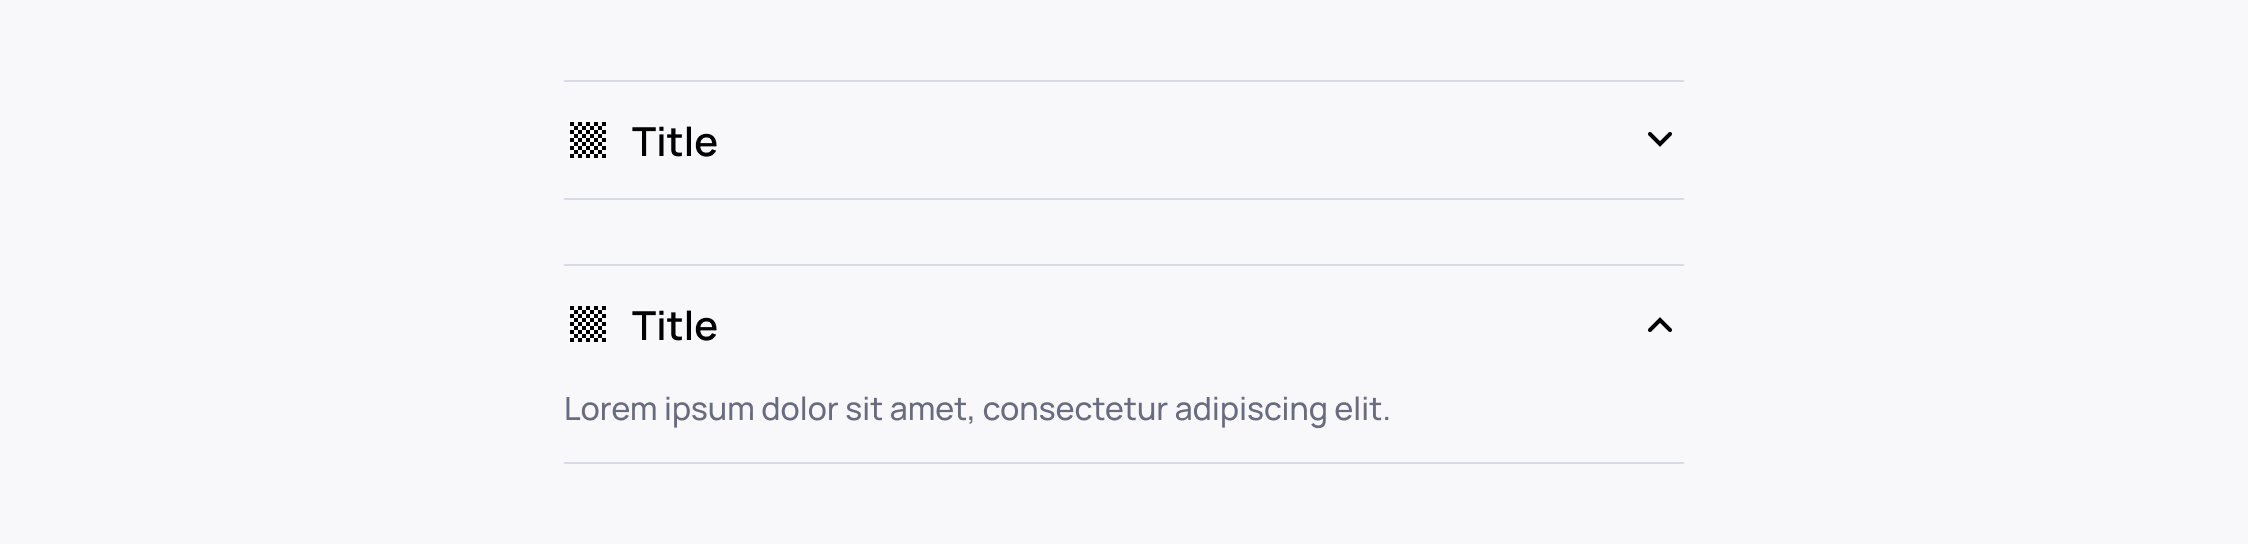Screen dimensions: 2248x544
Task: Click the Title label in the expanded row
Action: tap(675, 325)
